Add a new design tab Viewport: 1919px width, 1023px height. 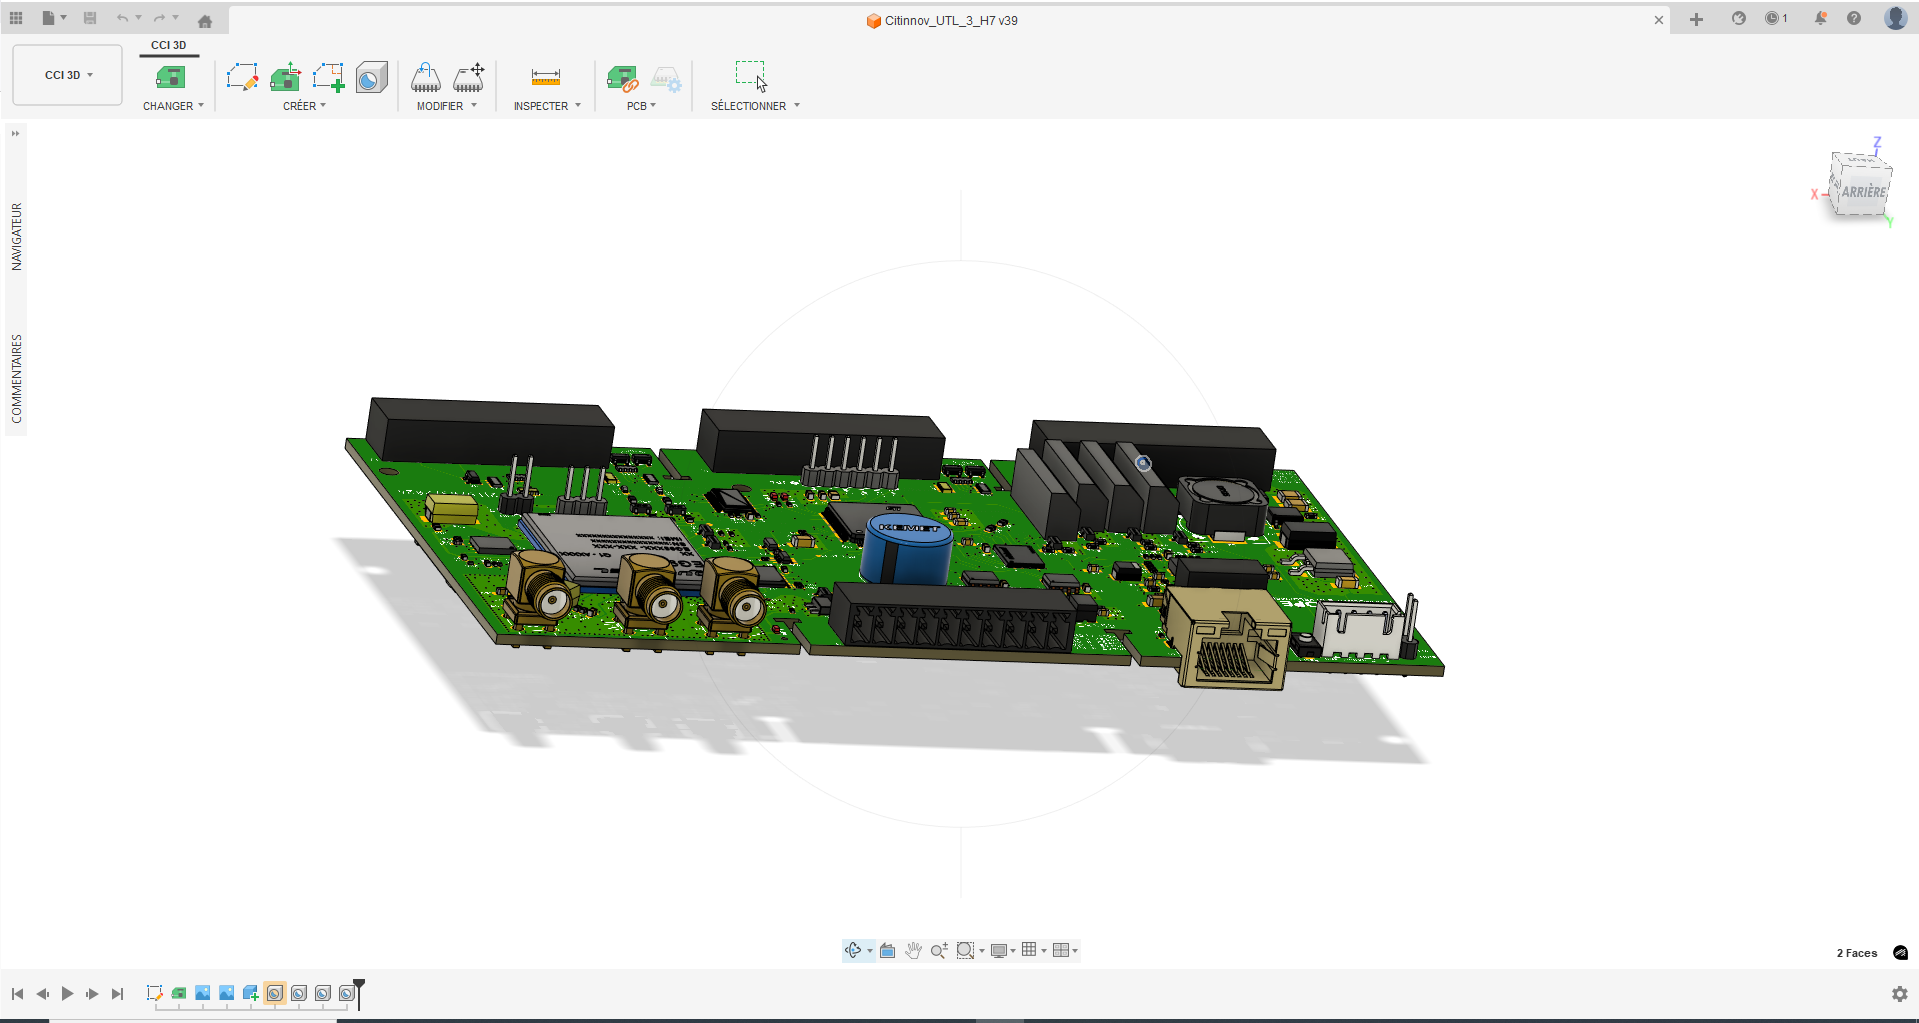tap(1696, 19)
